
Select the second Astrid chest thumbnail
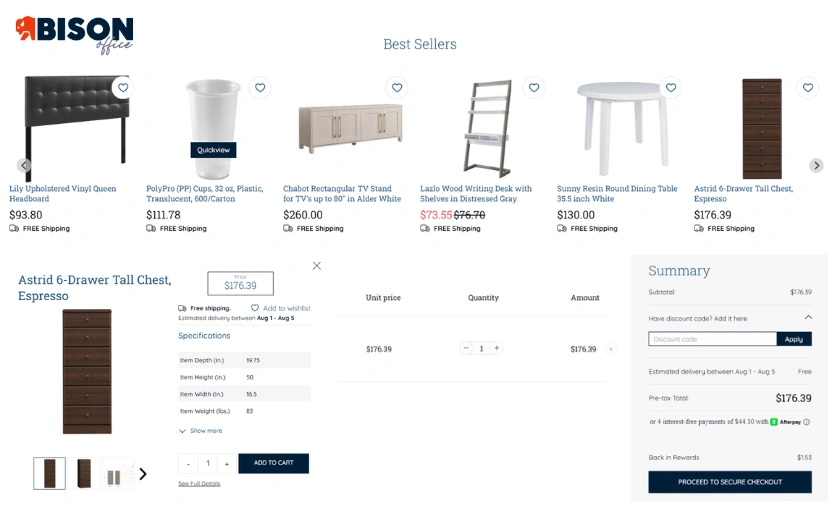[84, 474]
